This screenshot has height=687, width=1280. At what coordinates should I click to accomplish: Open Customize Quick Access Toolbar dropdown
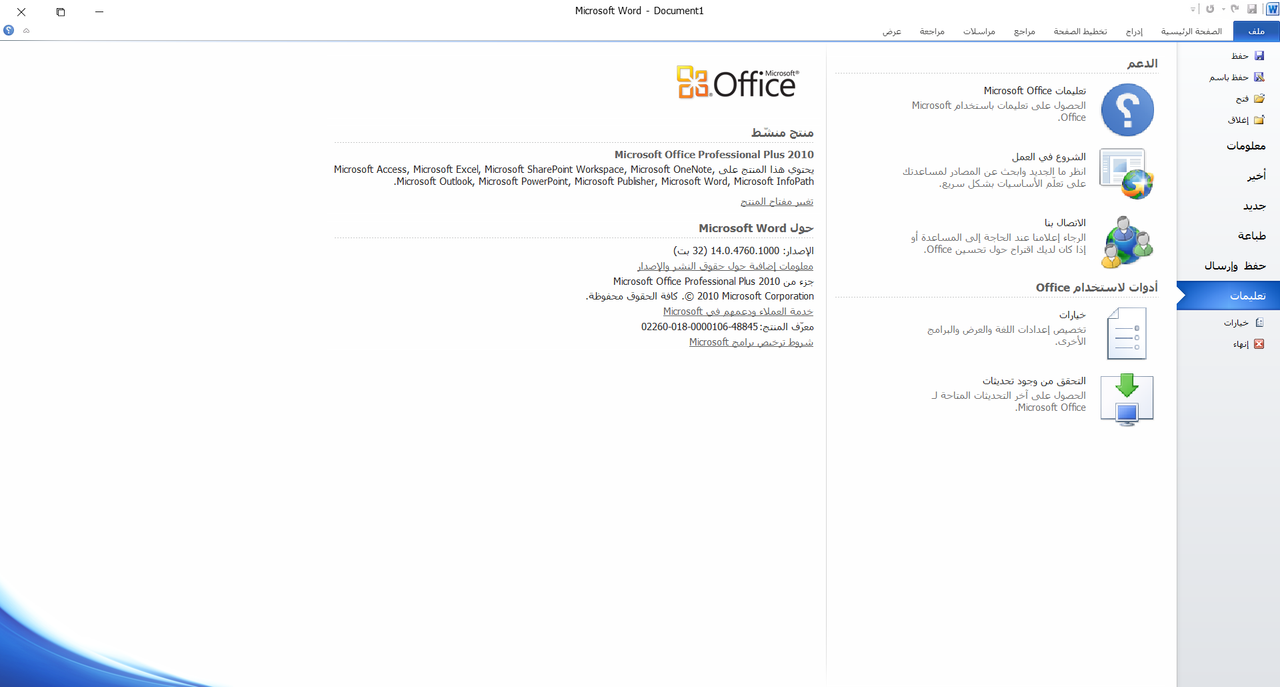point(1193,9)
